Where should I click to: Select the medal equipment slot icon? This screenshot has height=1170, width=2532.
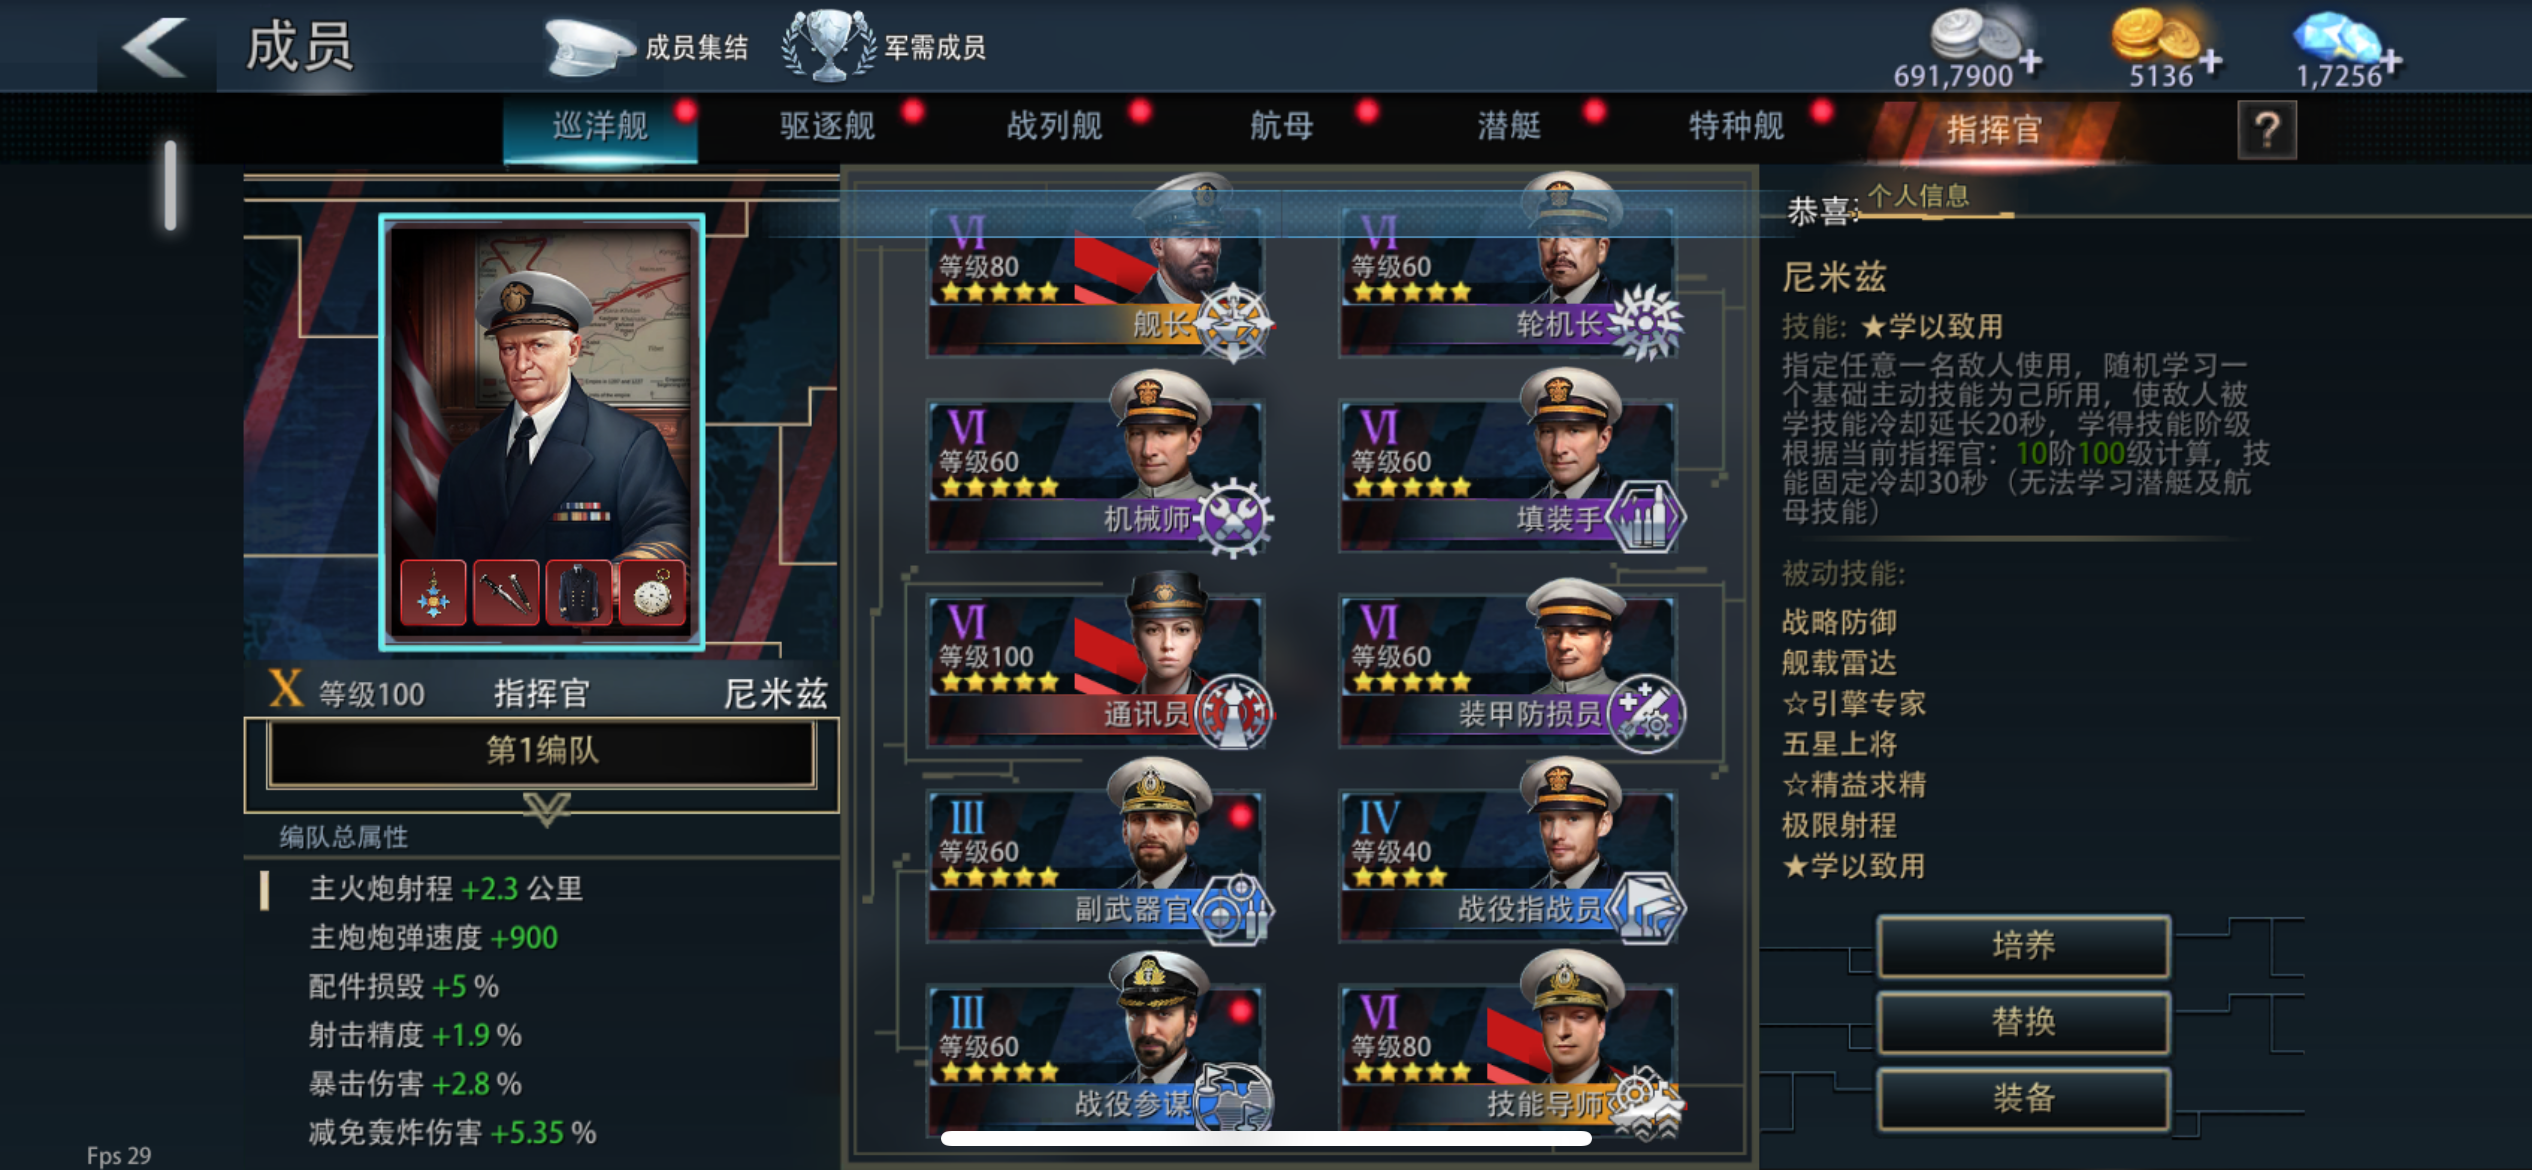(433, 593)
